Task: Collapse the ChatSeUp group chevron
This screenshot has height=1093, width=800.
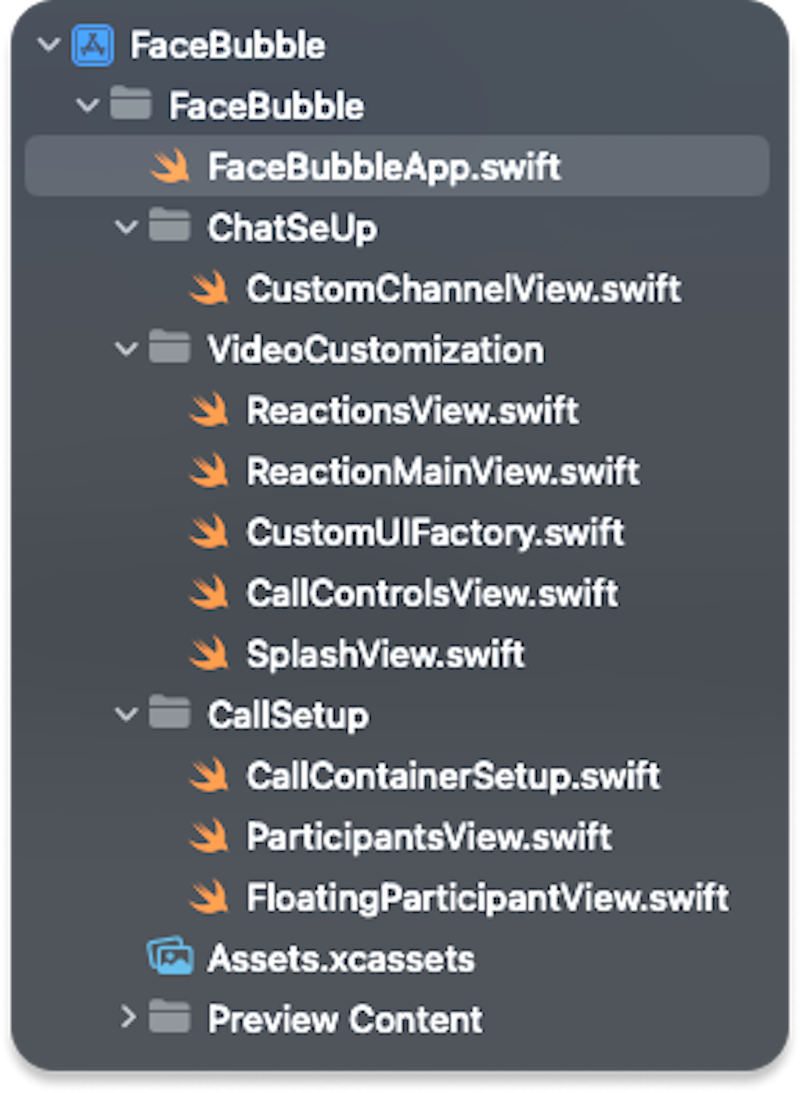Action: pos(125,227)
